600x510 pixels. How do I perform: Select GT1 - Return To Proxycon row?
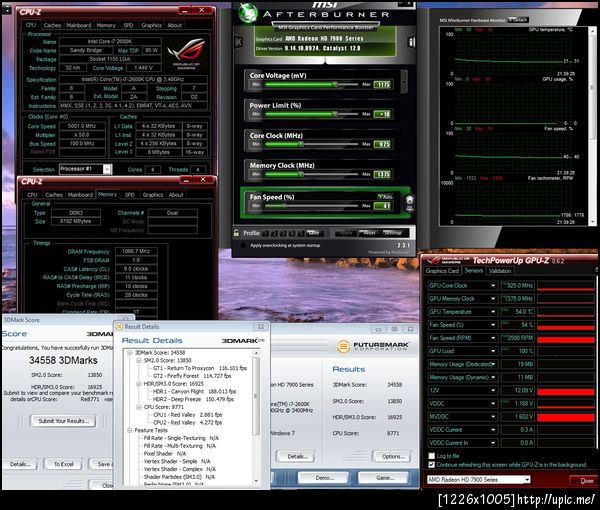pos(200,368)
